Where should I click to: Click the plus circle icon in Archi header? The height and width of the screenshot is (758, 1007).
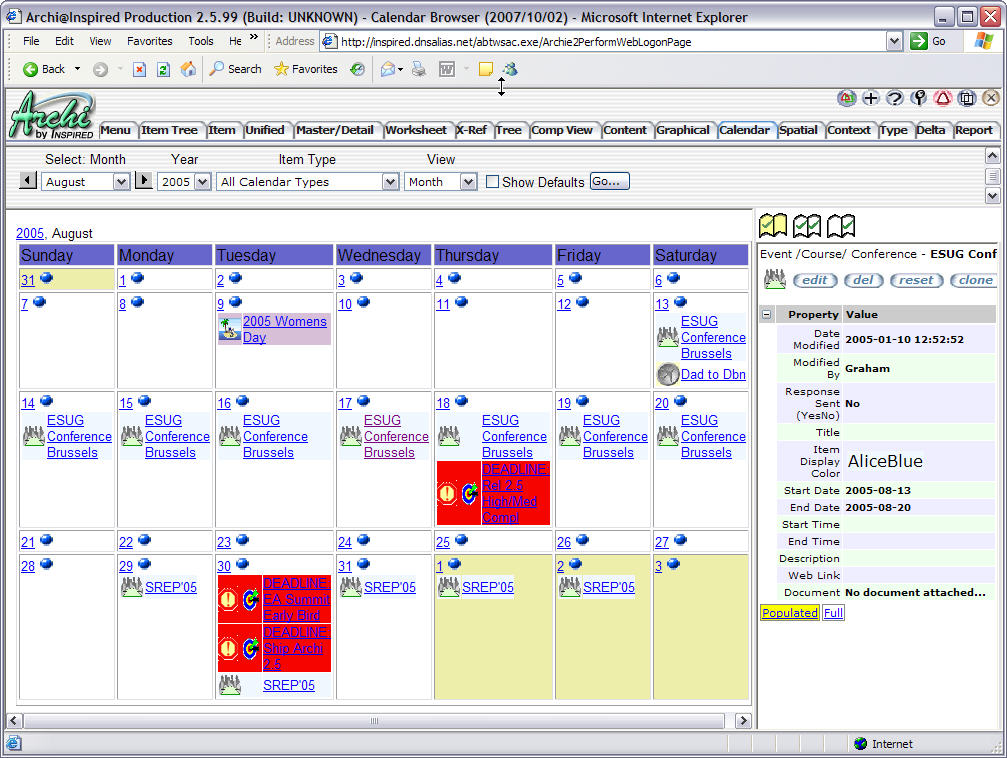pyautogui.click(x=870, y=98)
